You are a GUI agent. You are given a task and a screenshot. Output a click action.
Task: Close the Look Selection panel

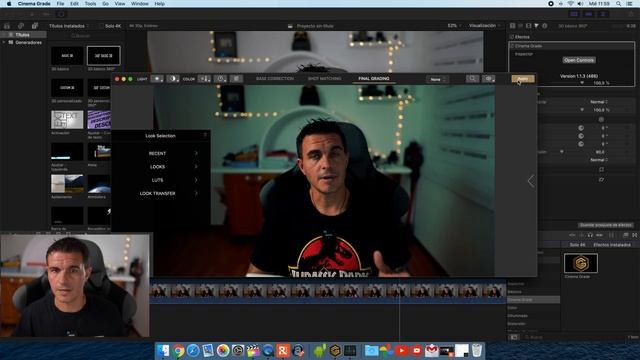pos(205,135)
